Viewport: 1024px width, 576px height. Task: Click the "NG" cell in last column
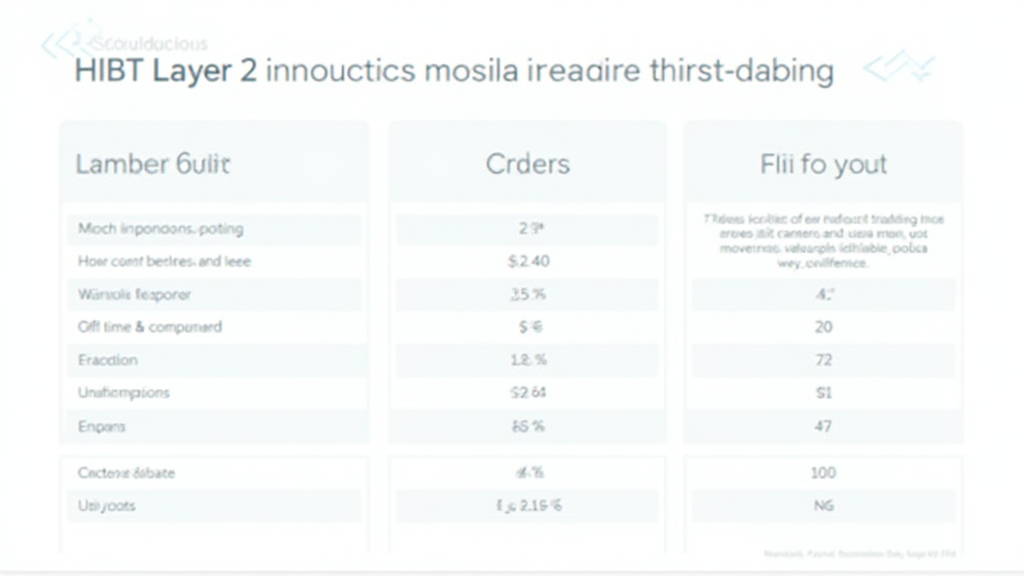(822, 505)
